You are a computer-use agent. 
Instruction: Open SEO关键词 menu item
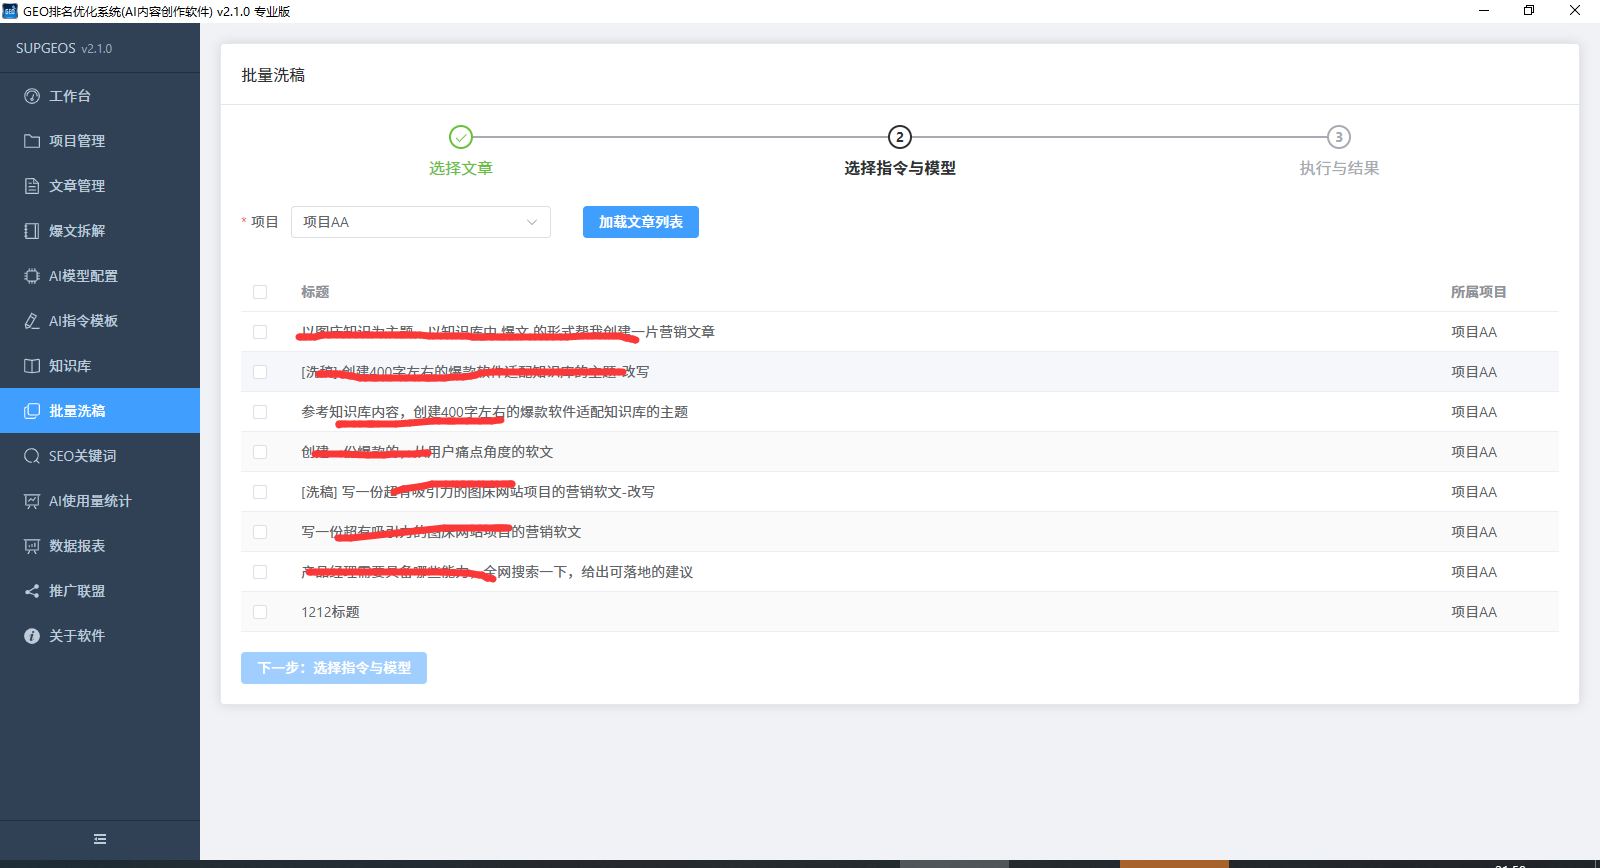pos(100,456)
